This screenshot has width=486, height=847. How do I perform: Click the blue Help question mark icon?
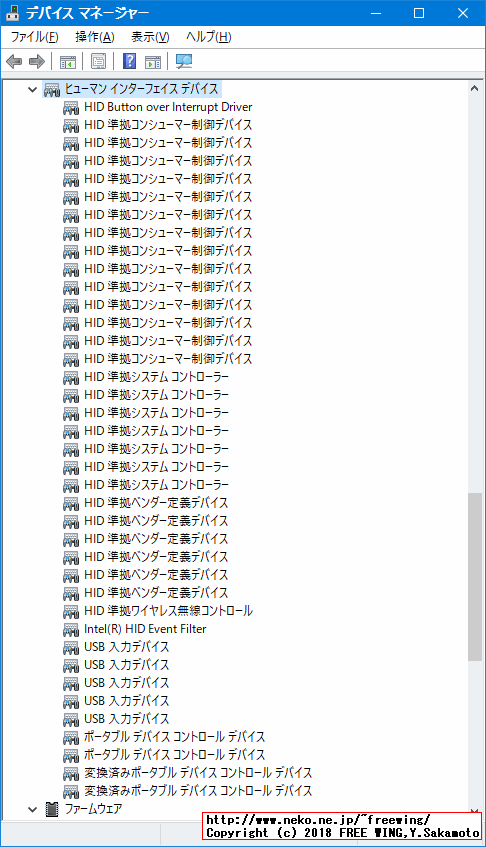click(x=130, y=61)
